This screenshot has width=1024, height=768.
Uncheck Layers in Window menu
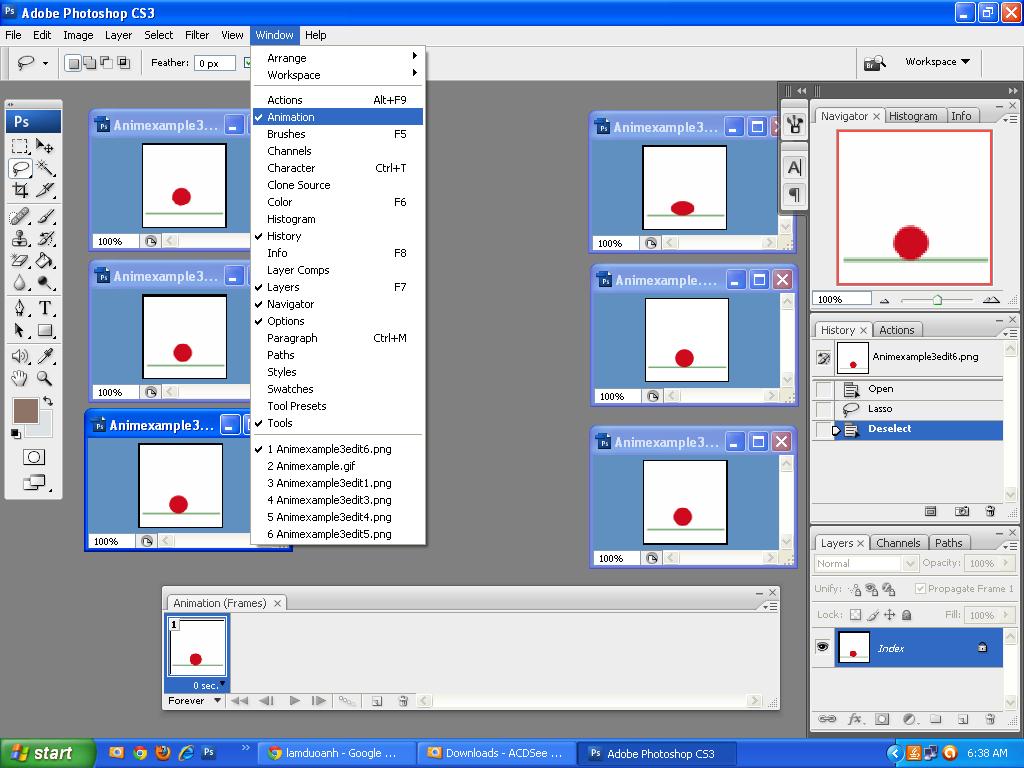pyautogui.click(x=338, y=287)
